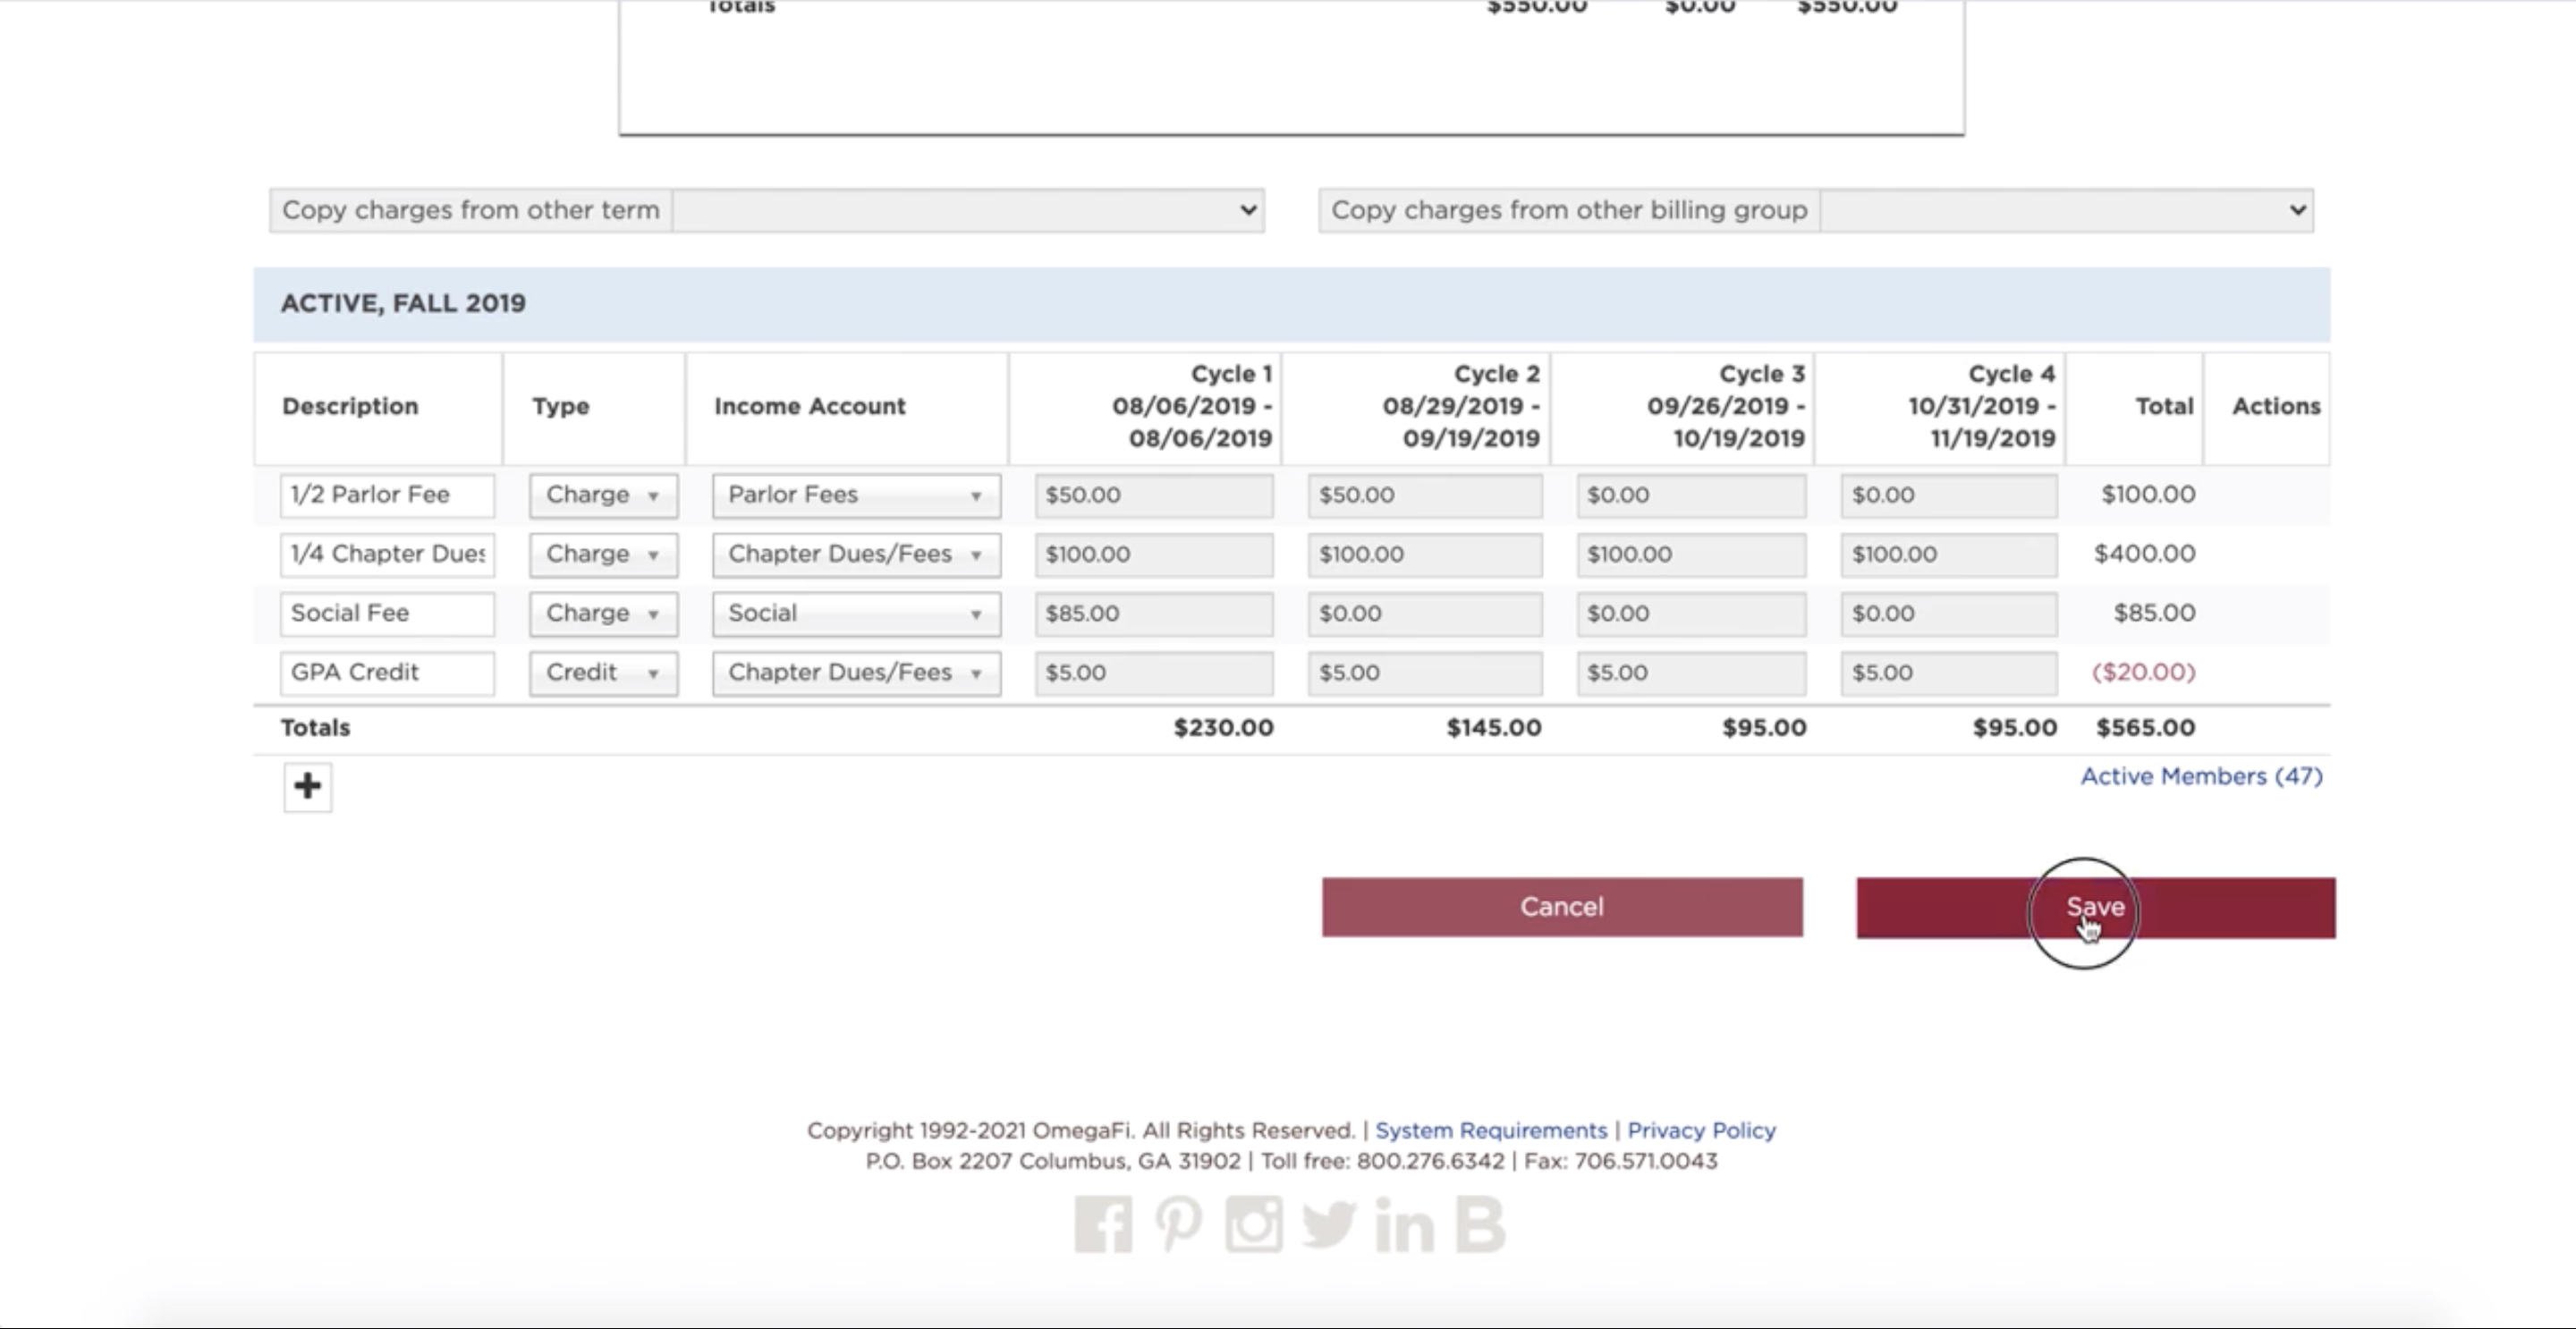Open the Facebook footer icon
The width and height of the screenshot is (2576, 1329).
[x=1103, y=1224]
